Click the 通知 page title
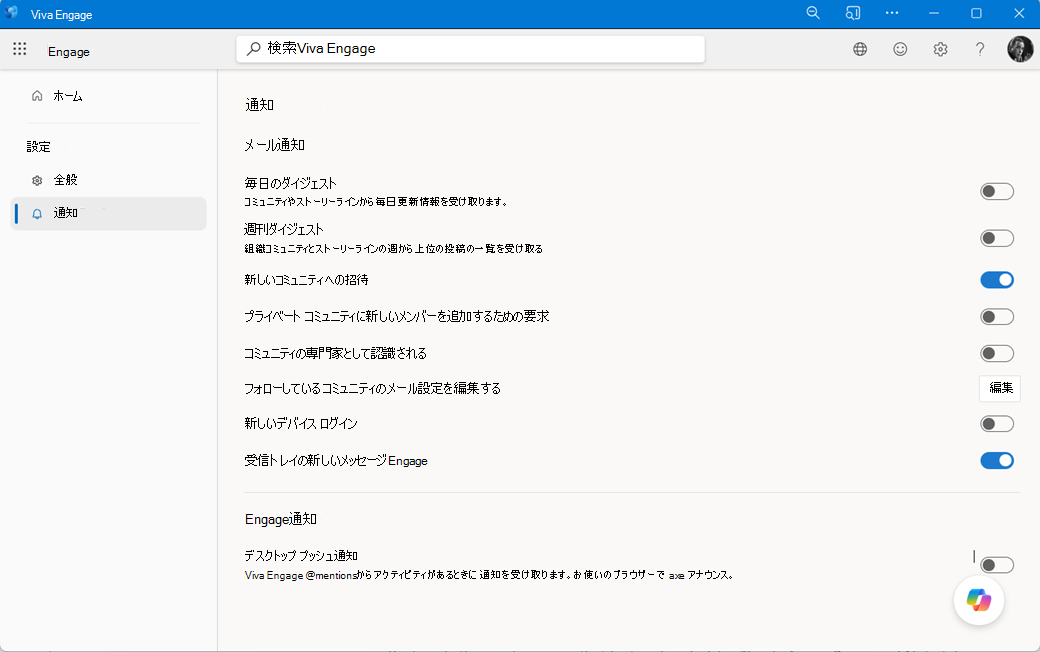This screenshot has height=652, width=1040. [259, 105]
